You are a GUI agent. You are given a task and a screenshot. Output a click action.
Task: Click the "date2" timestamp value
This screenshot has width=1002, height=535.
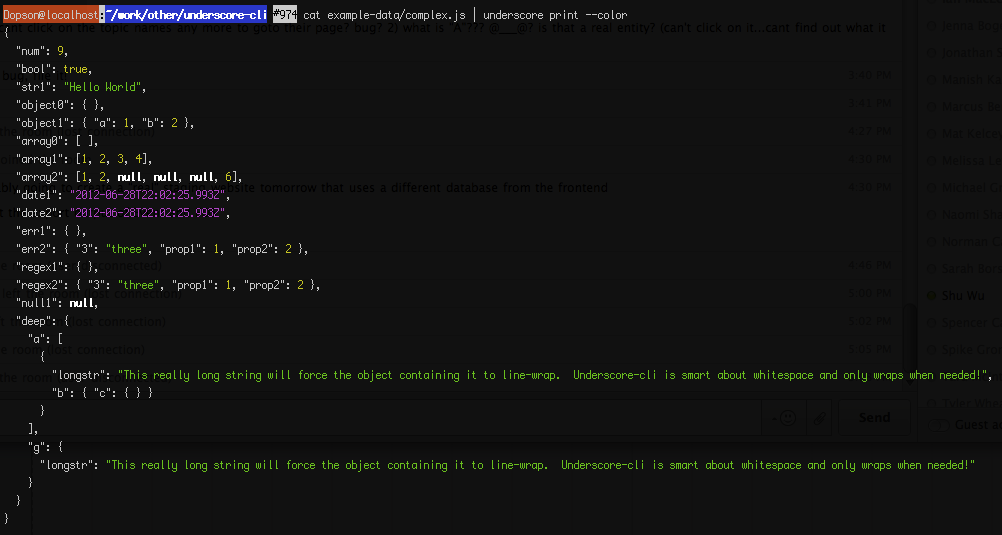(x=146, y=212)
